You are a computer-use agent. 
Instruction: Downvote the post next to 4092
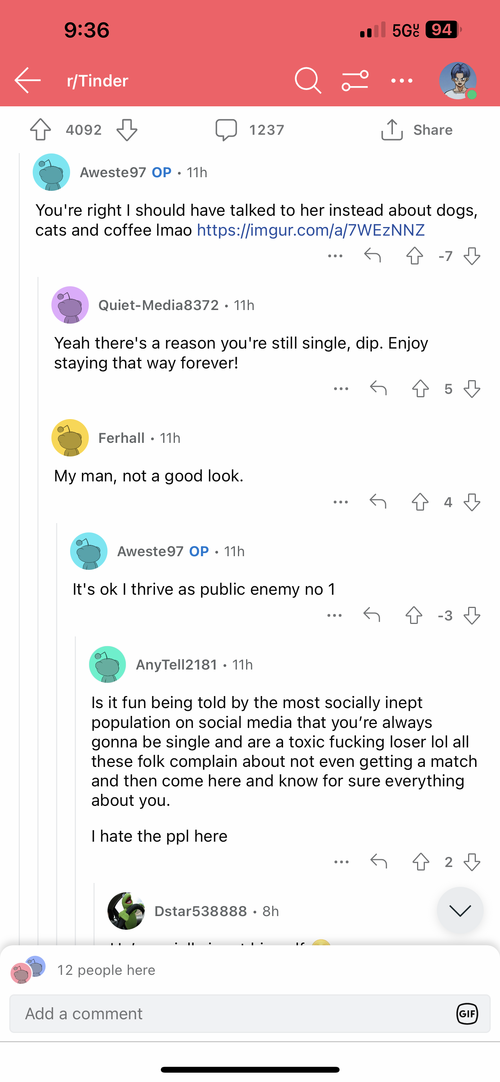(126, 130)
